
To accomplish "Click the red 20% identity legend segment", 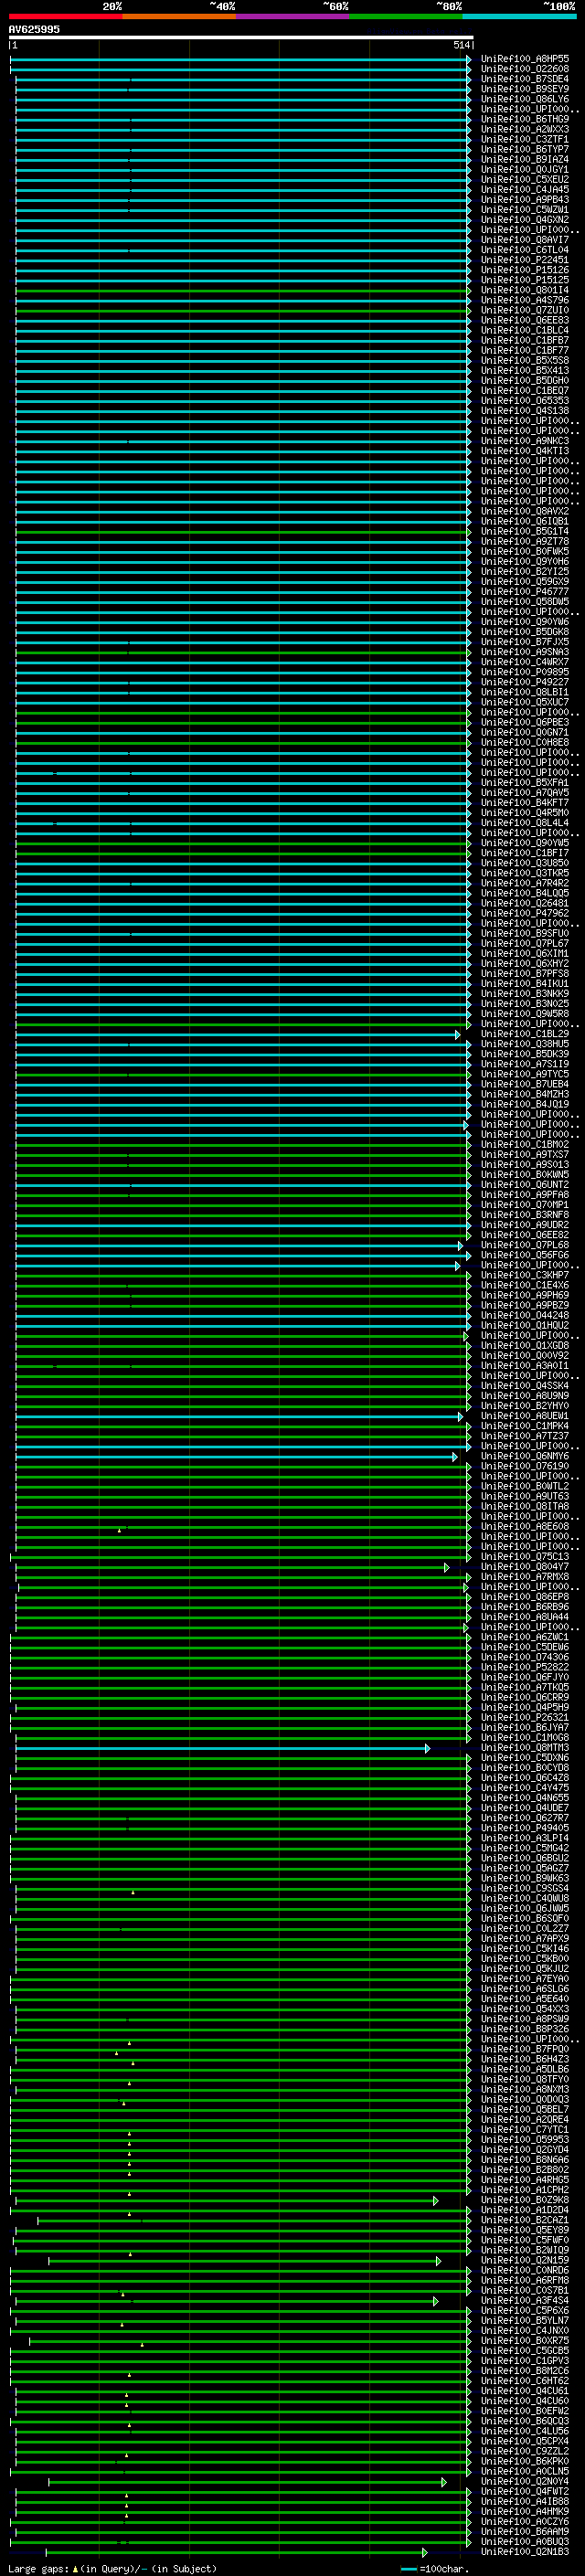I will coord(65,17).
